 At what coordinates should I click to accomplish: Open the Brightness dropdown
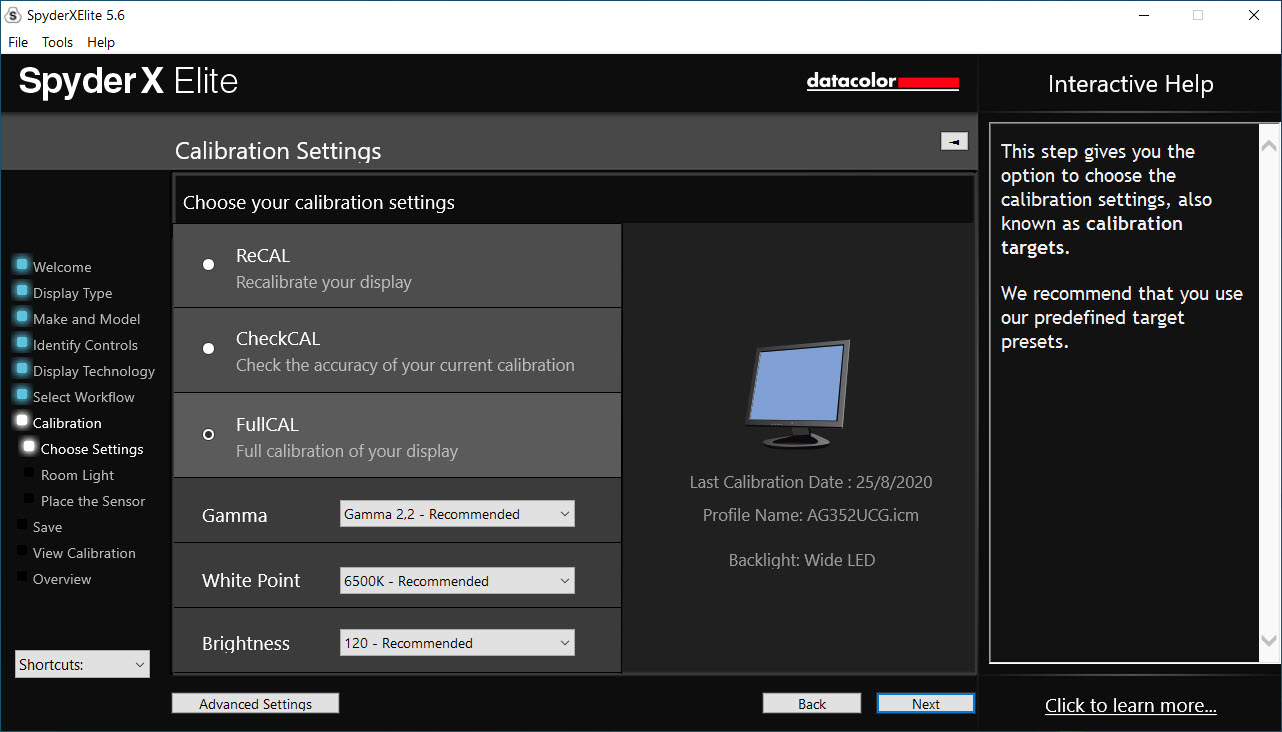click(457, 643)
